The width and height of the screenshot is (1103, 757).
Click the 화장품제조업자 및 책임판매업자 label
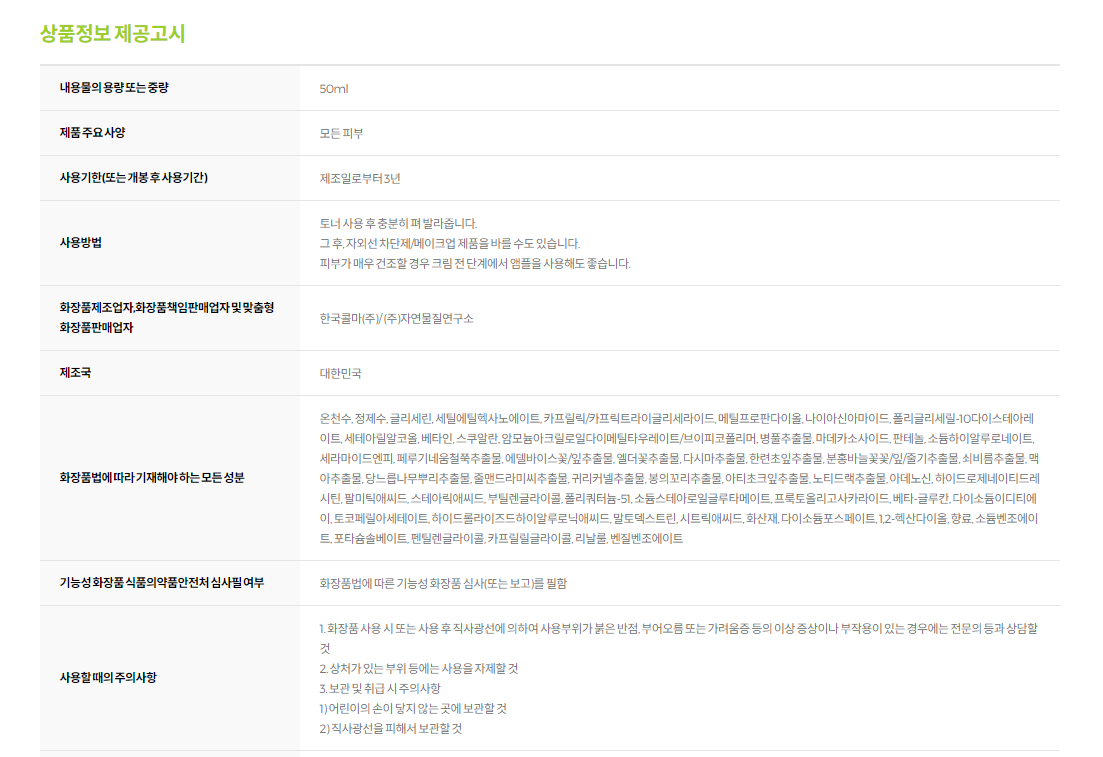click(166, 317)
